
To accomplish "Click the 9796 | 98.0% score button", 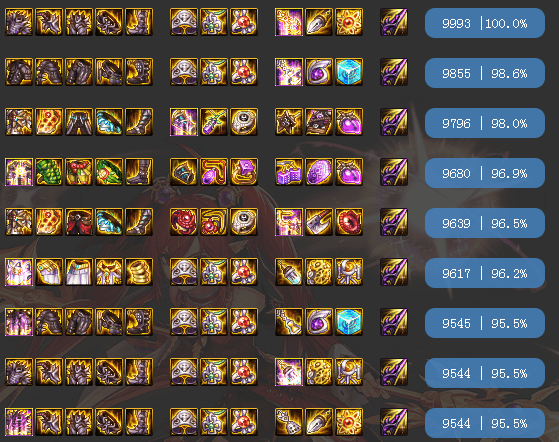I will [484, 123].
